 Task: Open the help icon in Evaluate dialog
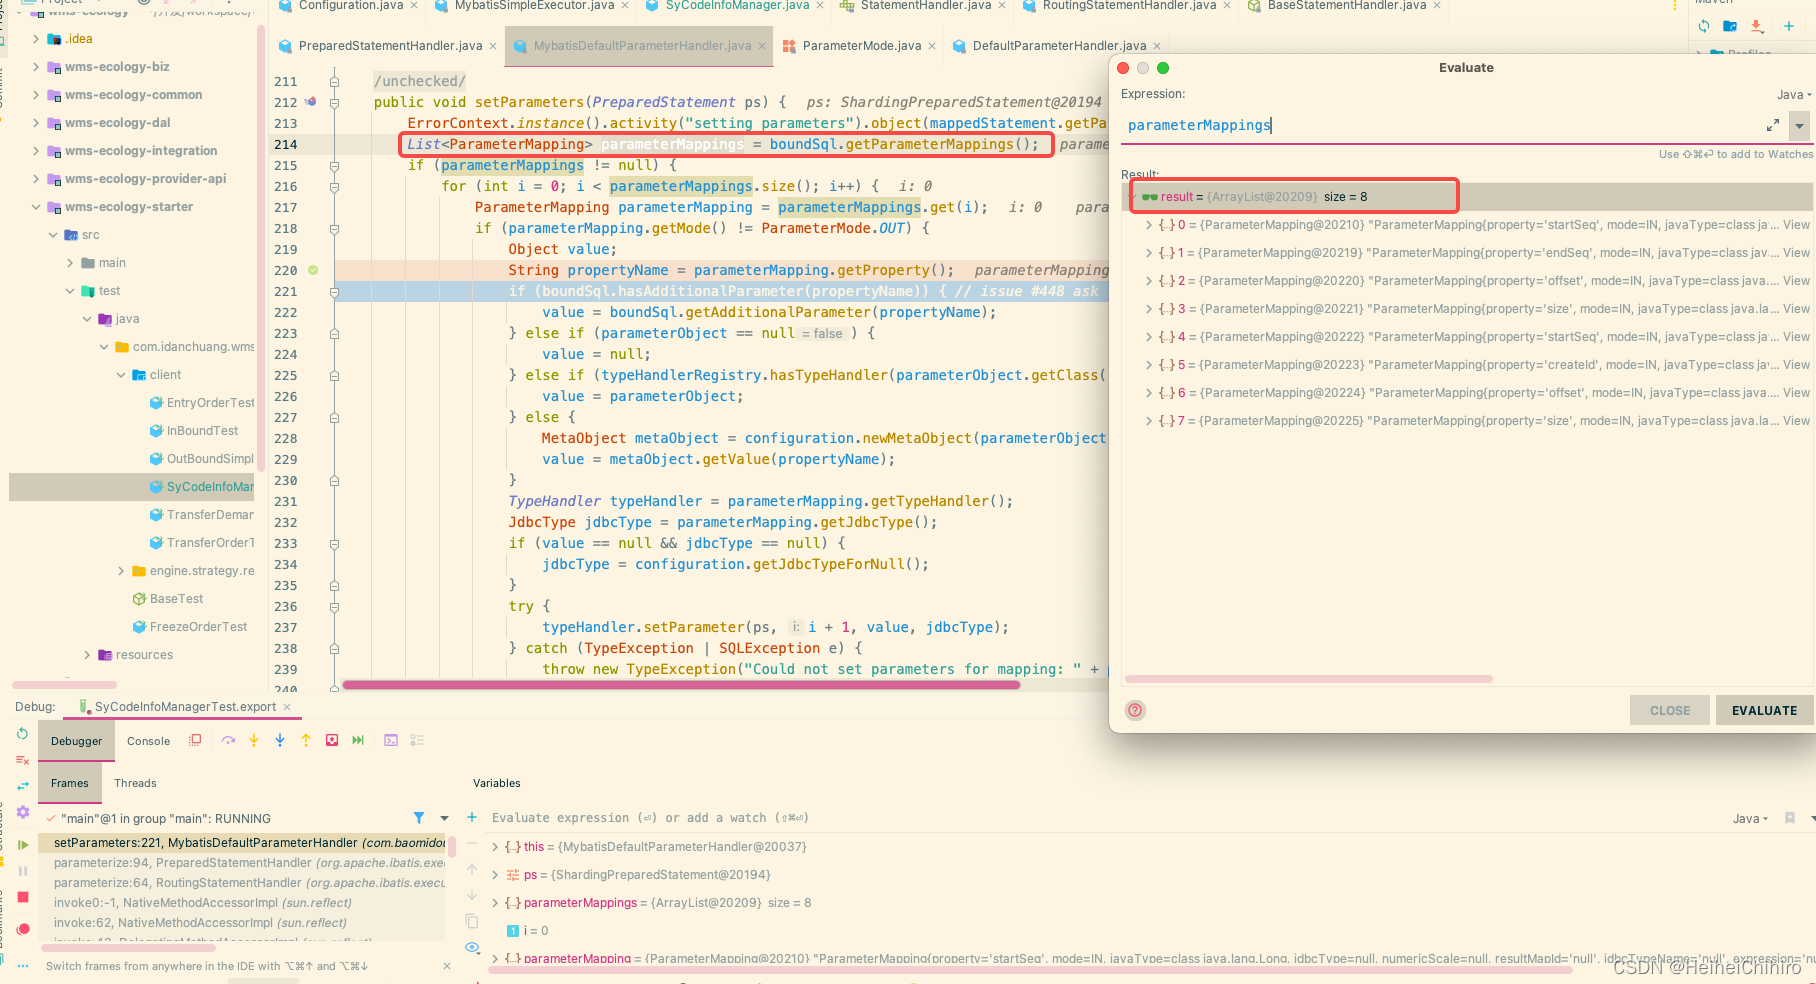pos(1135,710)
